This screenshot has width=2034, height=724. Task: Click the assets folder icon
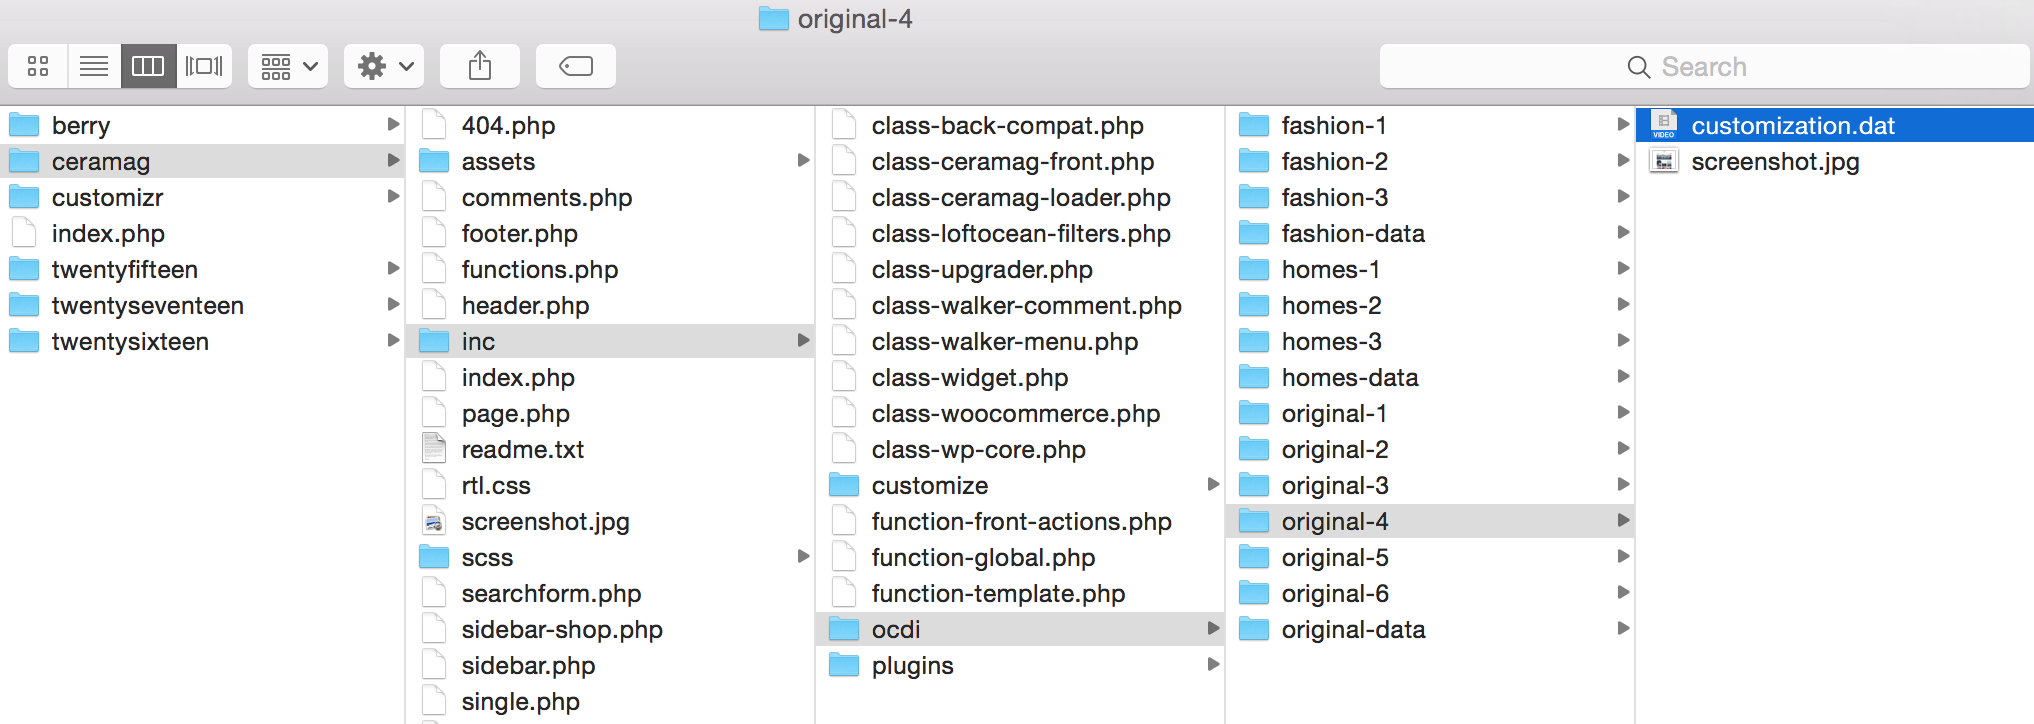pos(434,161)
